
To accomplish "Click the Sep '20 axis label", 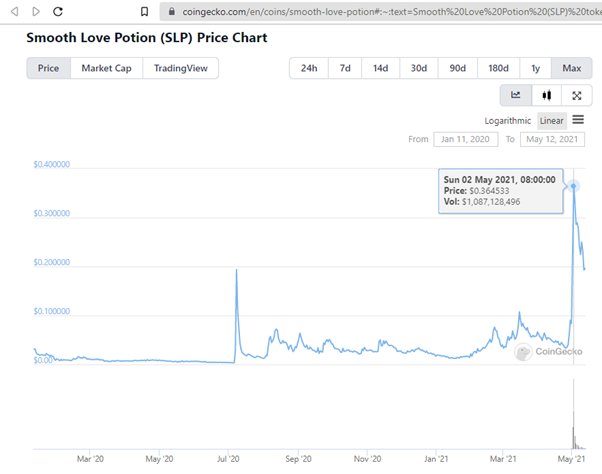I will [x=298, y=459].
